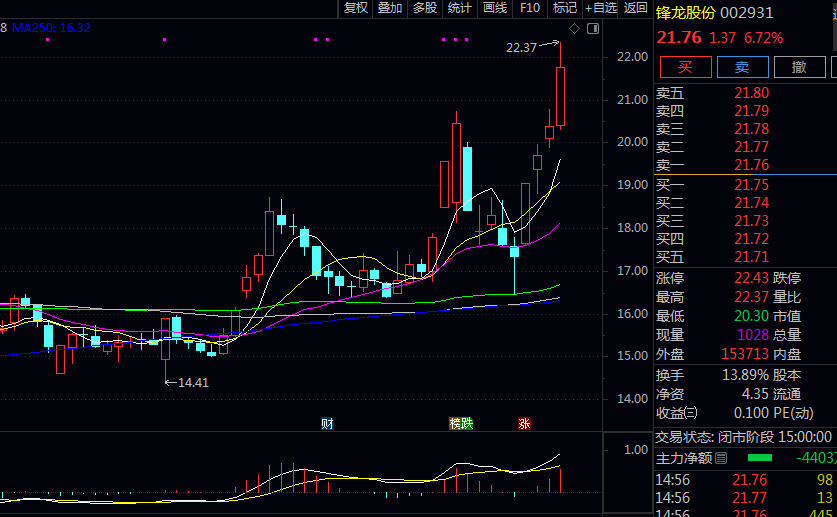Open the F10 company info tab
The width and height of the screenshot is (837, 517).
(530, 8)
